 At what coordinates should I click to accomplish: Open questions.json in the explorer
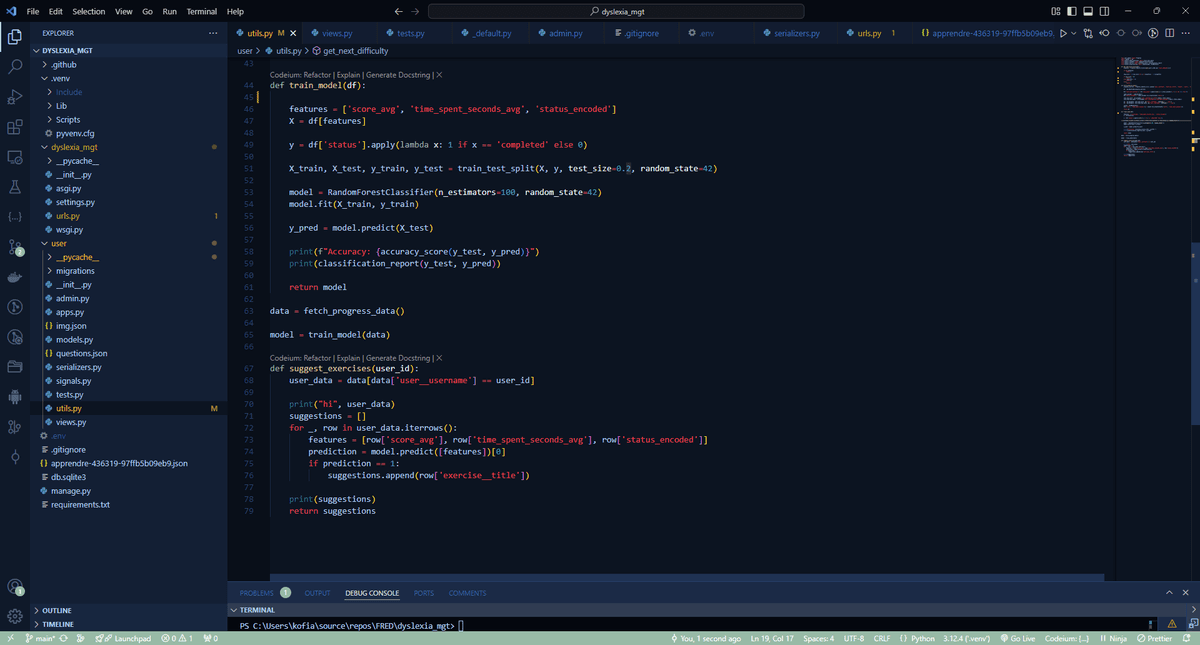click(130, 353)
